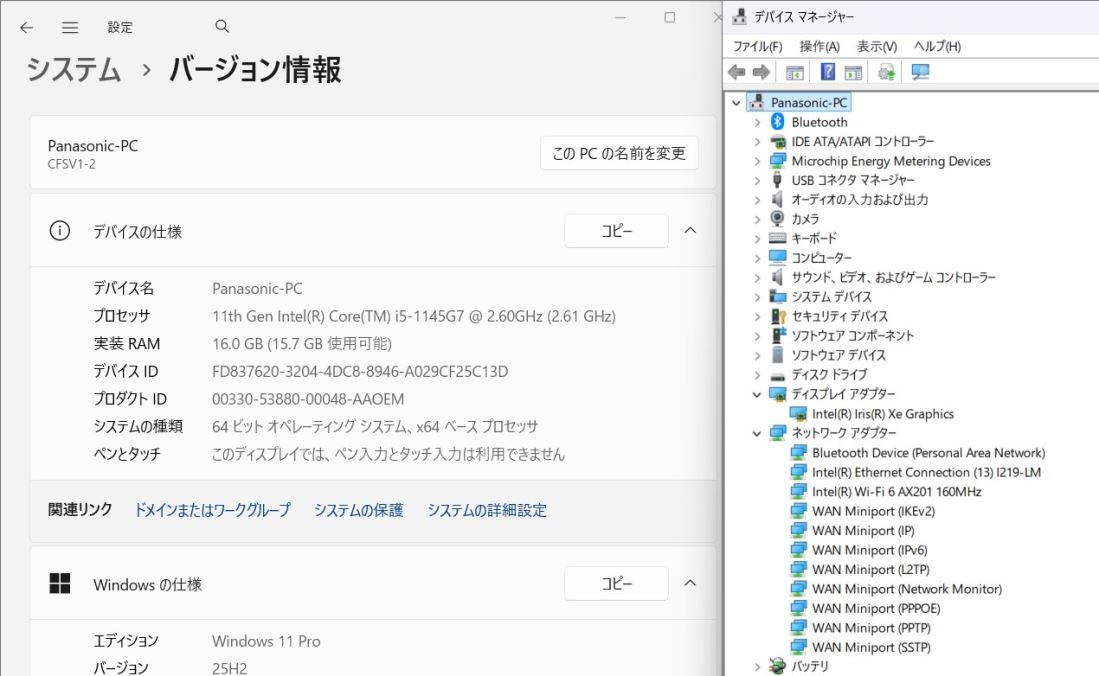Click the この PC の名前を変更 button
Image resolution: width=1099 pixels, height=676 pixels.
click(x=619, y=153)
